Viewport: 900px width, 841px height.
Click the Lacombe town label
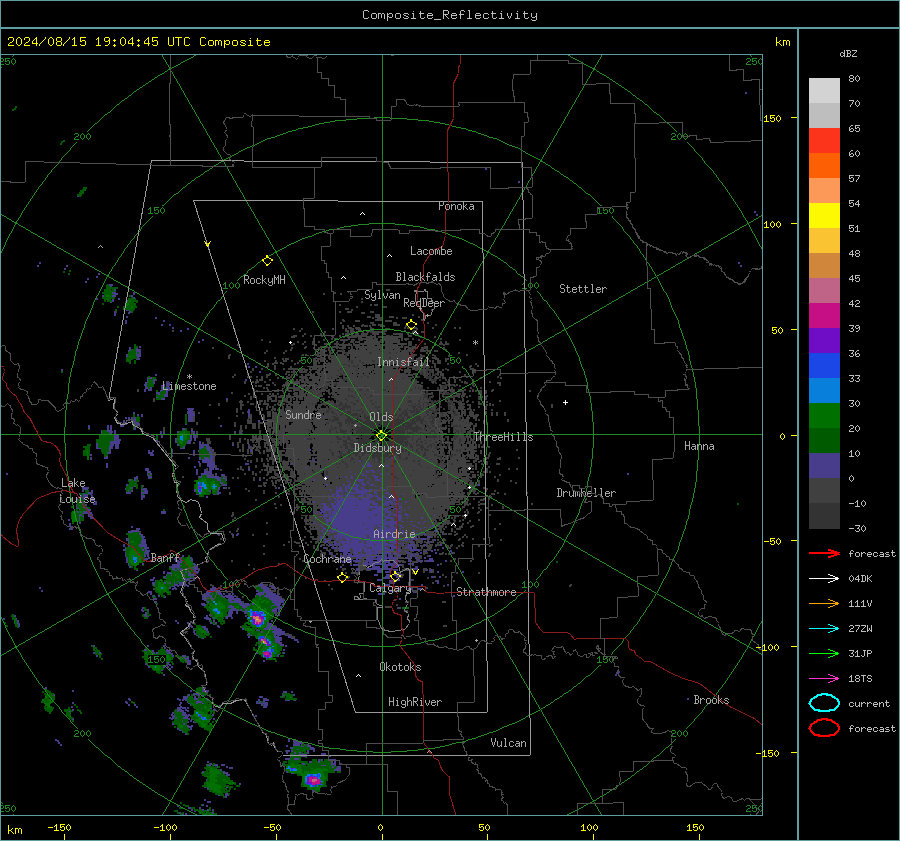click(431, 251)
